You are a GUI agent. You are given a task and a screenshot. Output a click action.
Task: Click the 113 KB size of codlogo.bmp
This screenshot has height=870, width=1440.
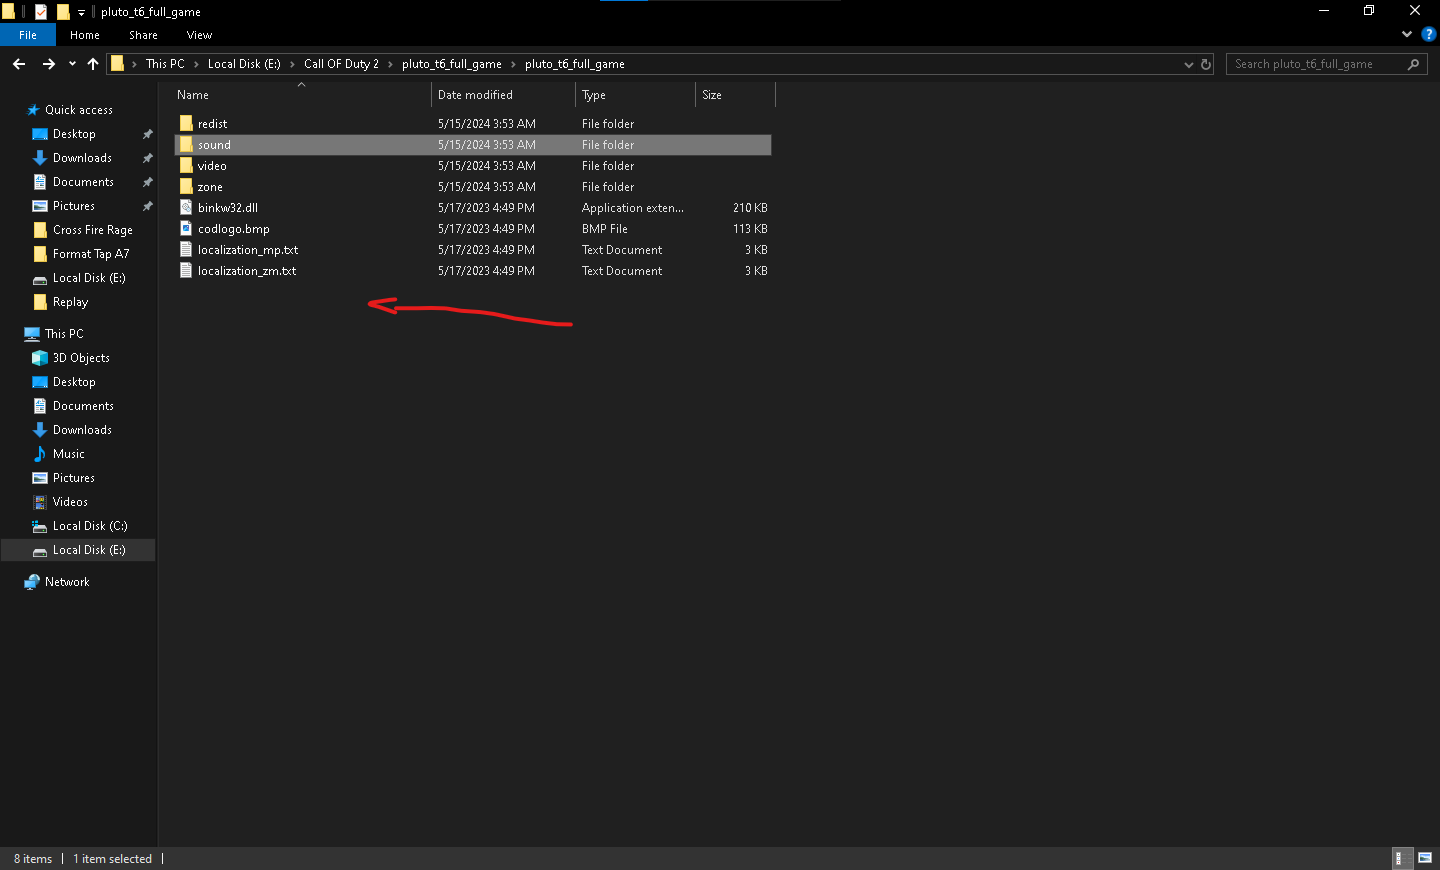coord(750,229)
